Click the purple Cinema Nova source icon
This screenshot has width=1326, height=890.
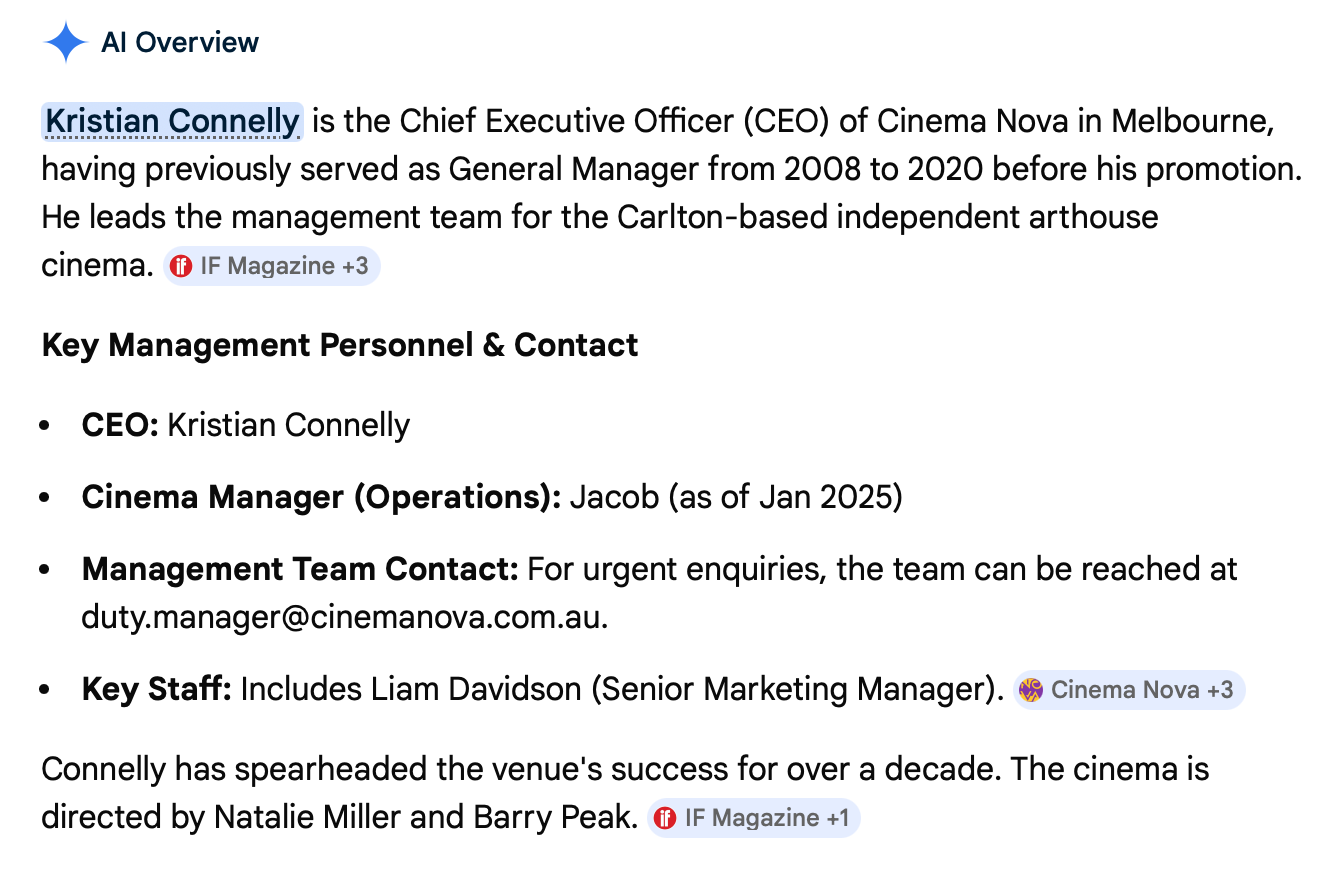[x=1031, y=690]
